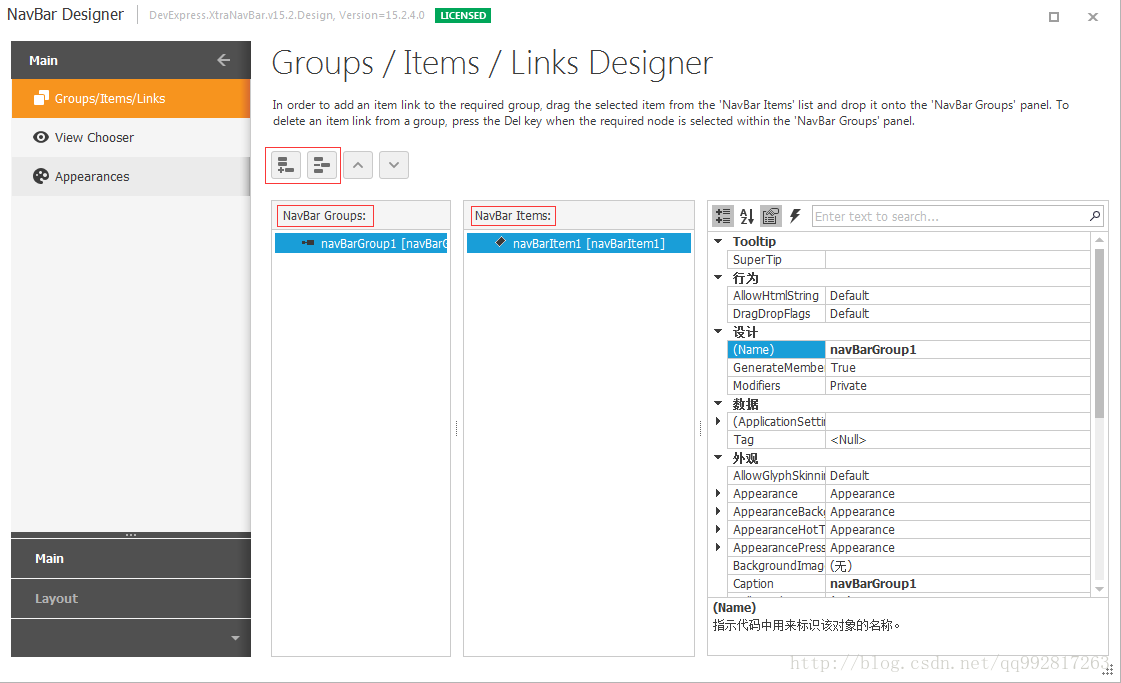Click the property grid vertical scrollbar thumb
1121x683 pixels.
1100,333
